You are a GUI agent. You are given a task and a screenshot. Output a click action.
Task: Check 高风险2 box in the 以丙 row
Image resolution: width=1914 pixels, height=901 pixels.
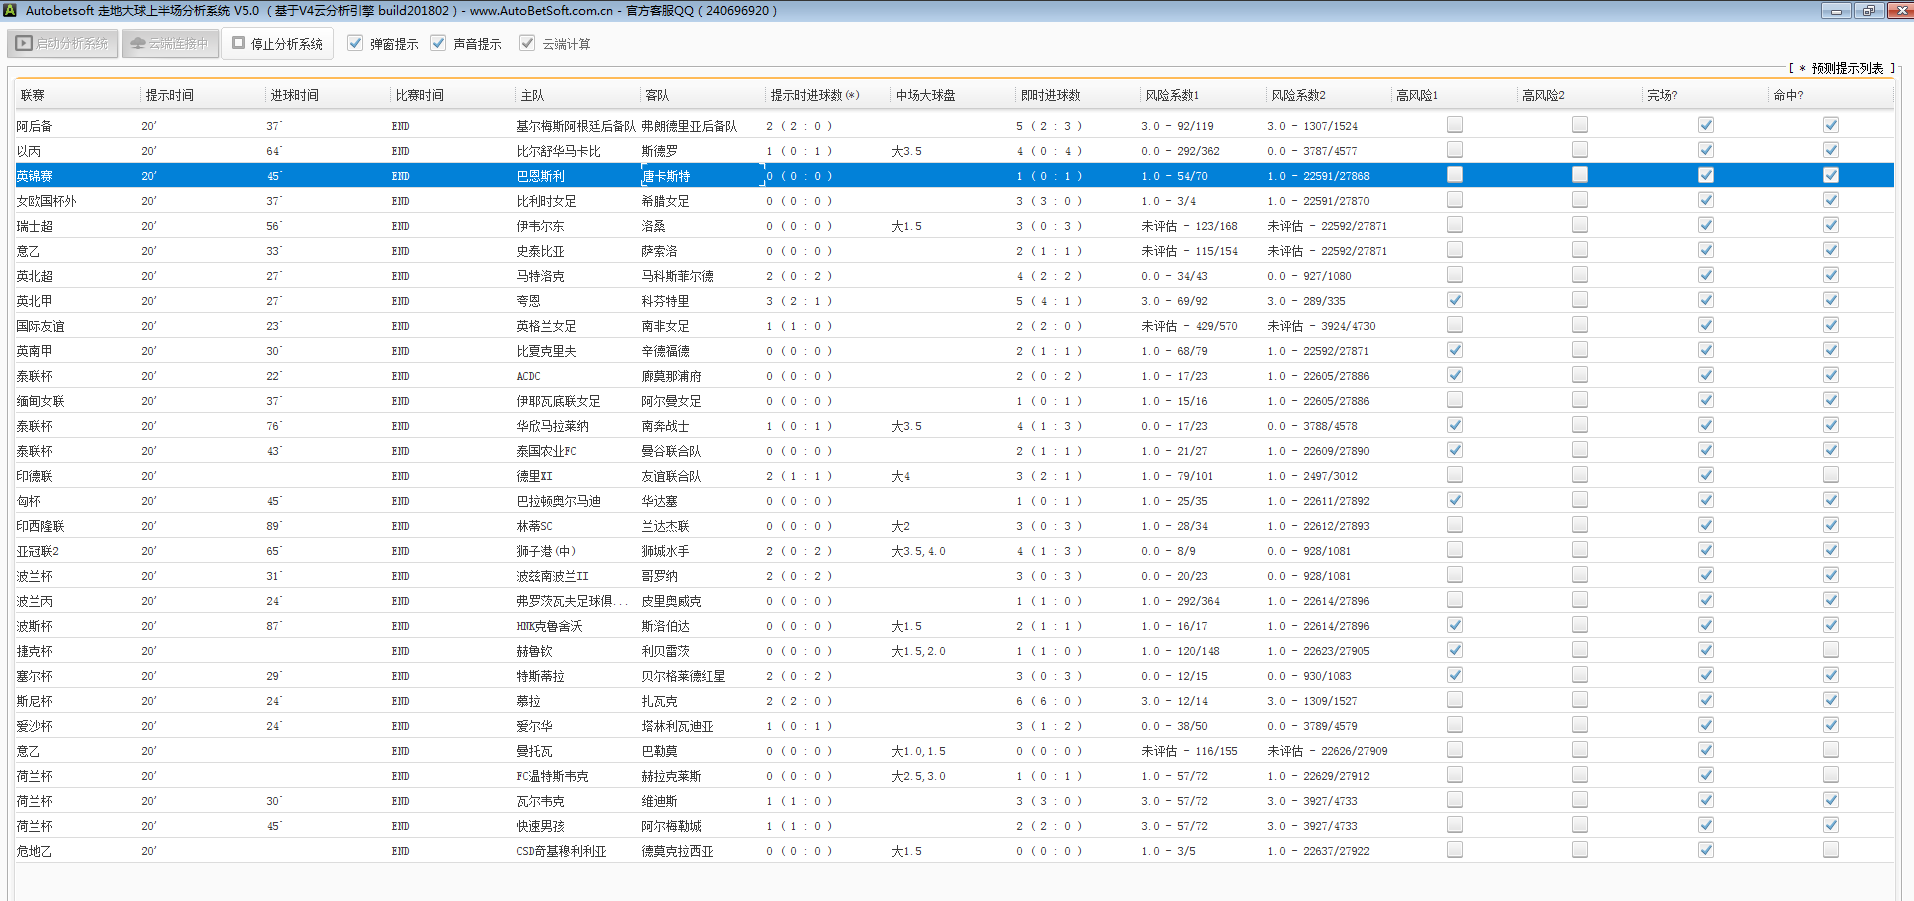[1580, 150]
